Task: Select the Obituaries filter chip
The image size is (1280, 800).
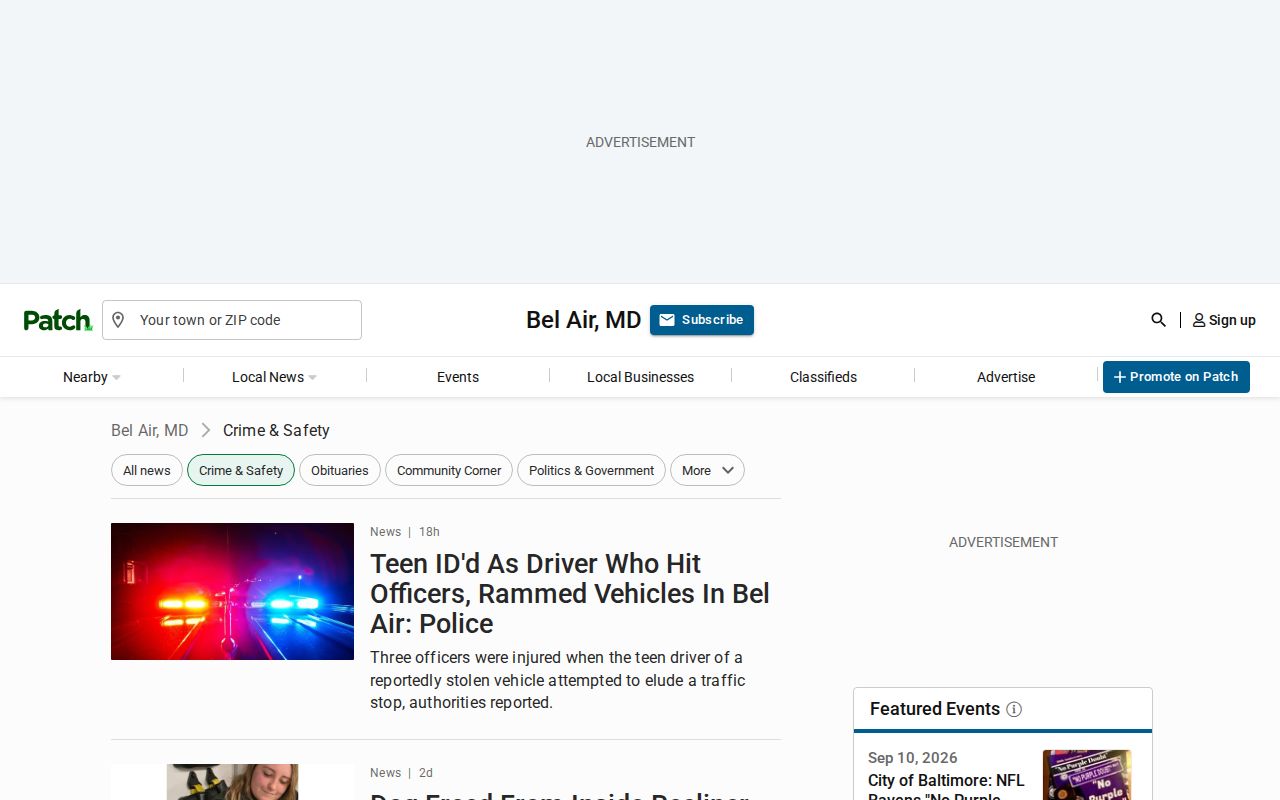Action: point(340,470)
